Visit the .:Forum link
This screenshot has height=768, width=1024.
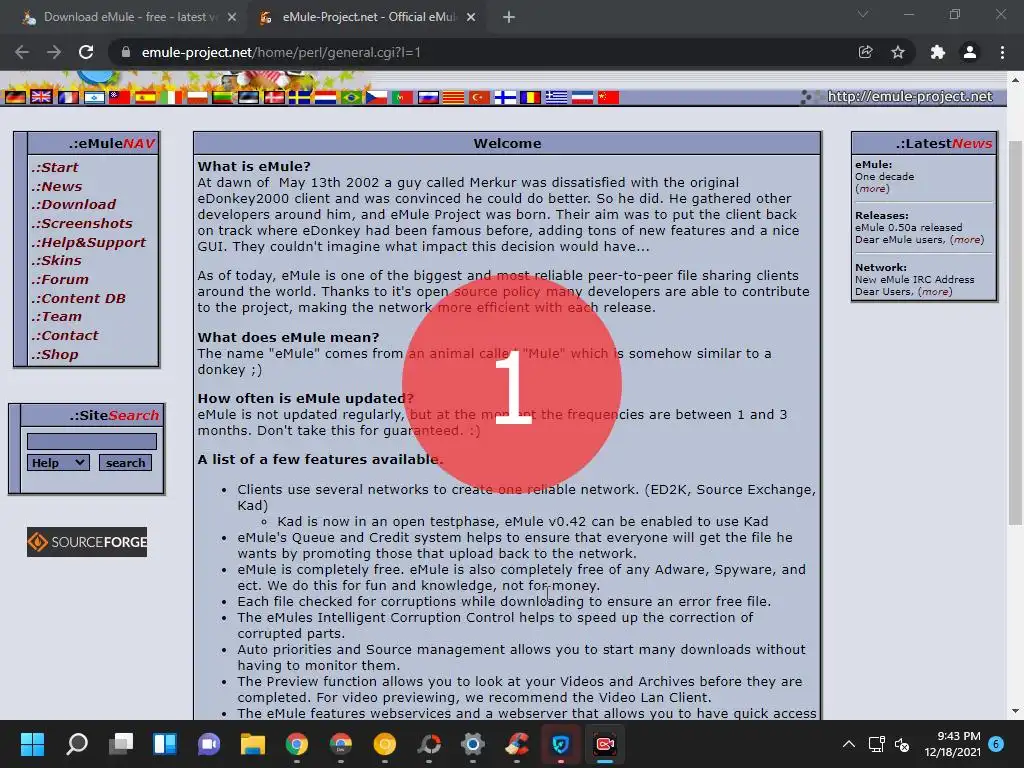point(60,280)
